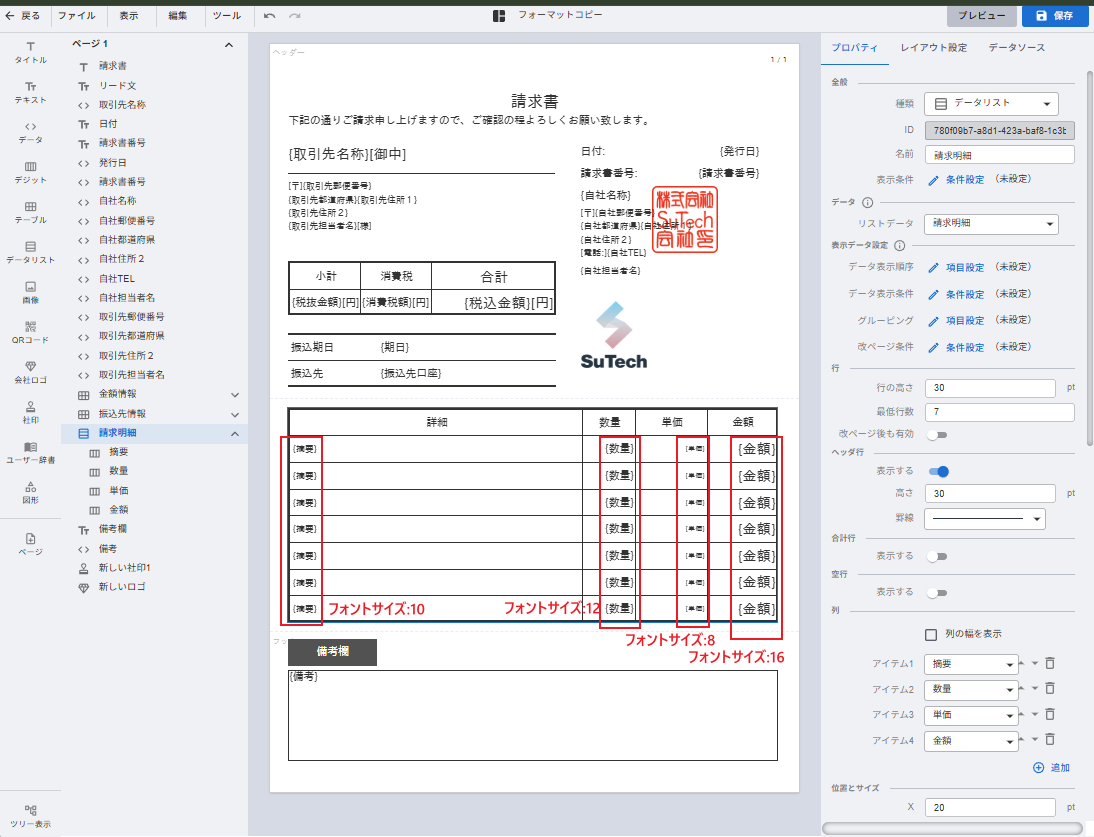The height and width of the screenshot is (837, 1094).
Task: Click the 追加 add column button
Action: pyautogui.click(x=1051, y=767)
